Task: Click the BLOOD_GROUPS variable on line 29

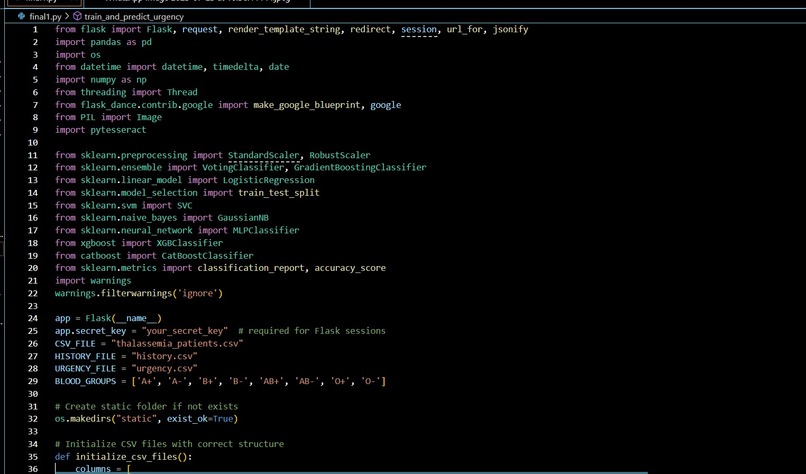Action: pos(85,381)
